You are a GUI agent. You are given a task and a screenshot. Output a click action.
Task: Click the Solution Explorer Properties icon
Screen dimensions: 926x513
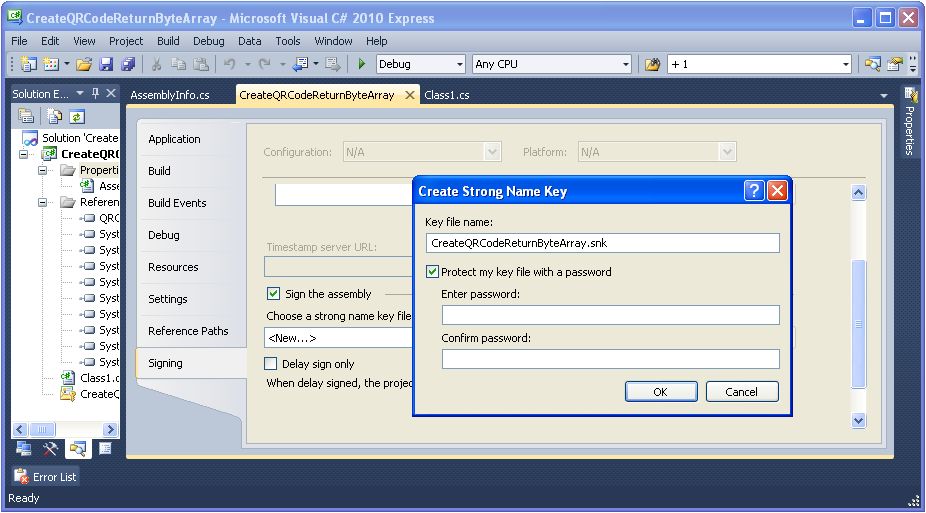click(x=25, y=116)
